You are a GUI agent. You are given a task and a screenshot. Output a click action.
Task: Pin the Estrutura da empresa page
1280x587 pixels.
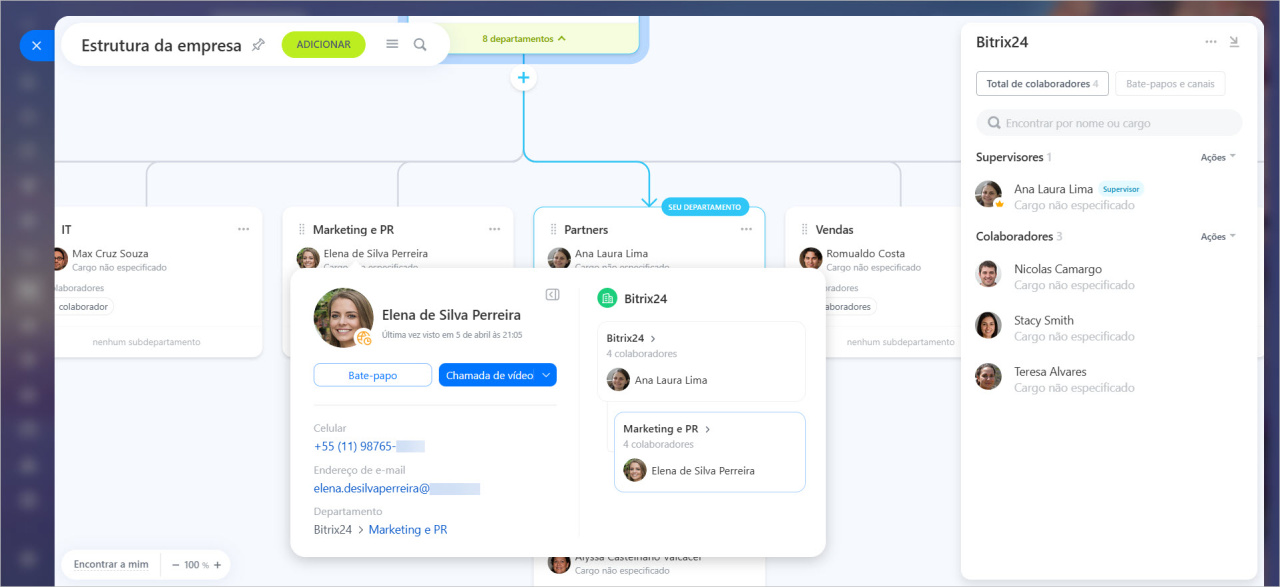pos(258,45)
